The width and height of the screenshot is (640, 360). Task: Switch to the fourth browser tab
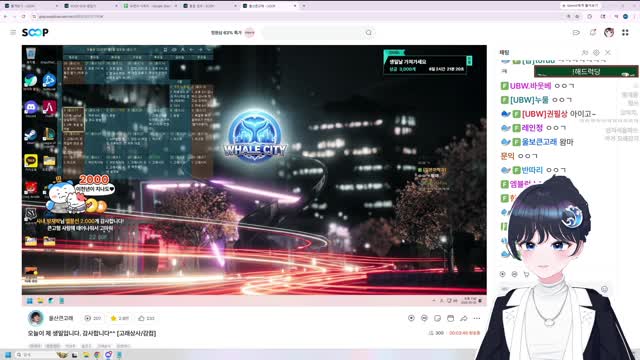(210, 6)
